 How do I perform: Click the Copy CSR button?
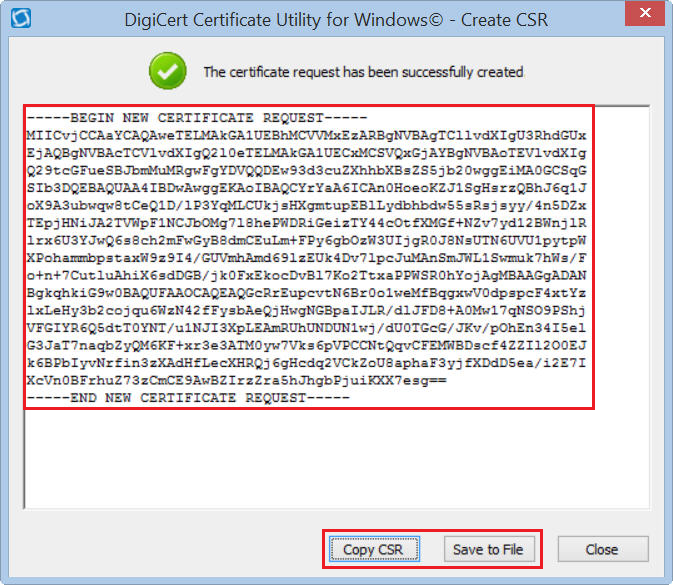click(x=374, y=549)
